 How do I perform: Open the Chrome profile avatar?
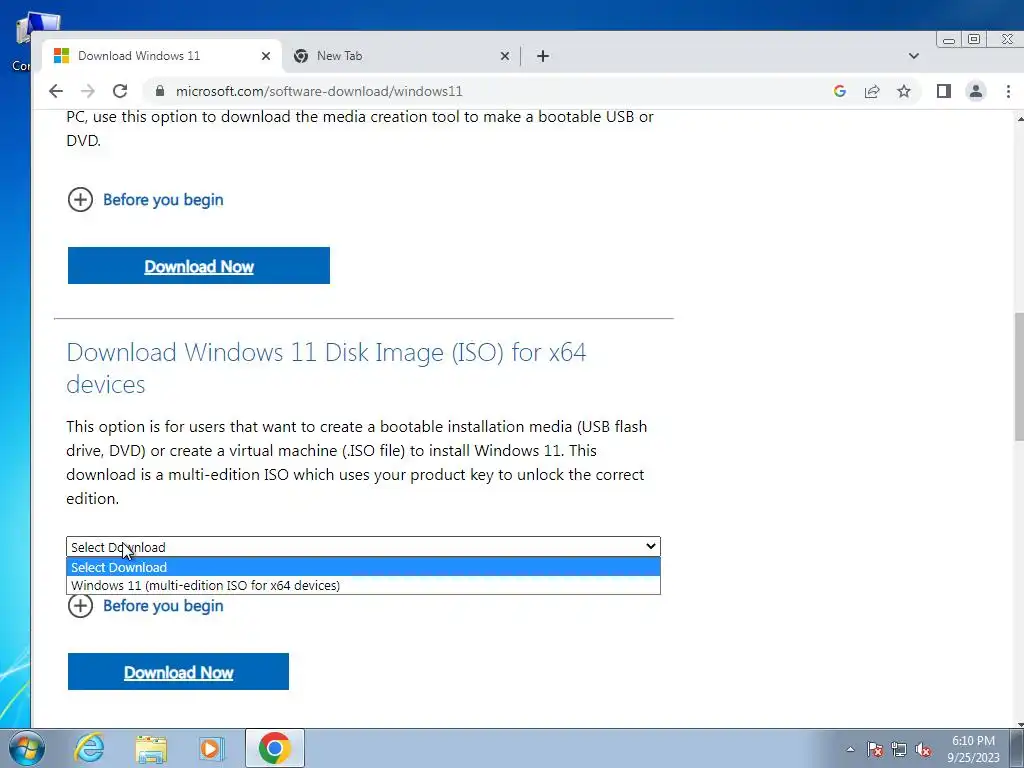point(976,91)
